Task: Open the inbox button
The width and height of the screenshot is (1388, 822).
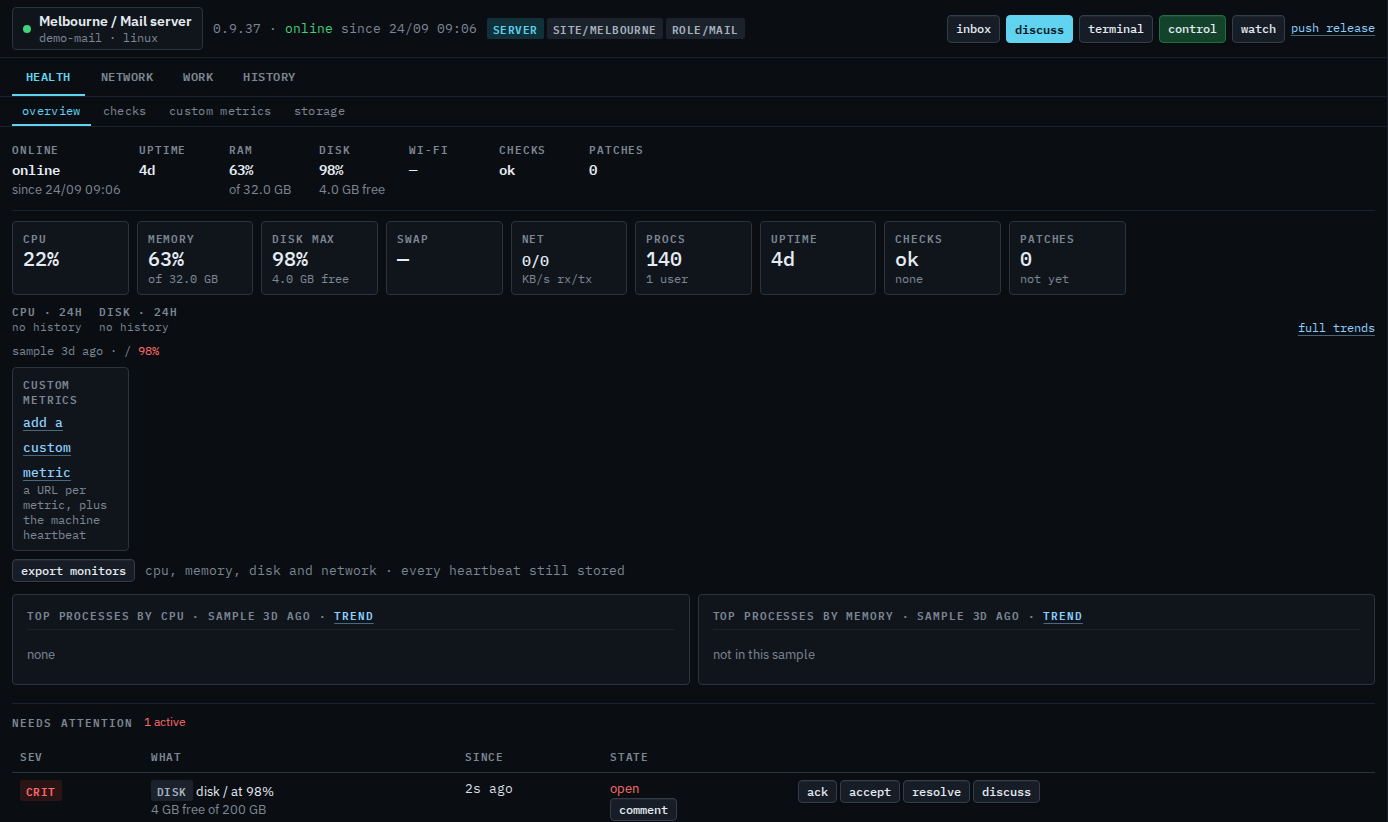Action: [973, 29]
